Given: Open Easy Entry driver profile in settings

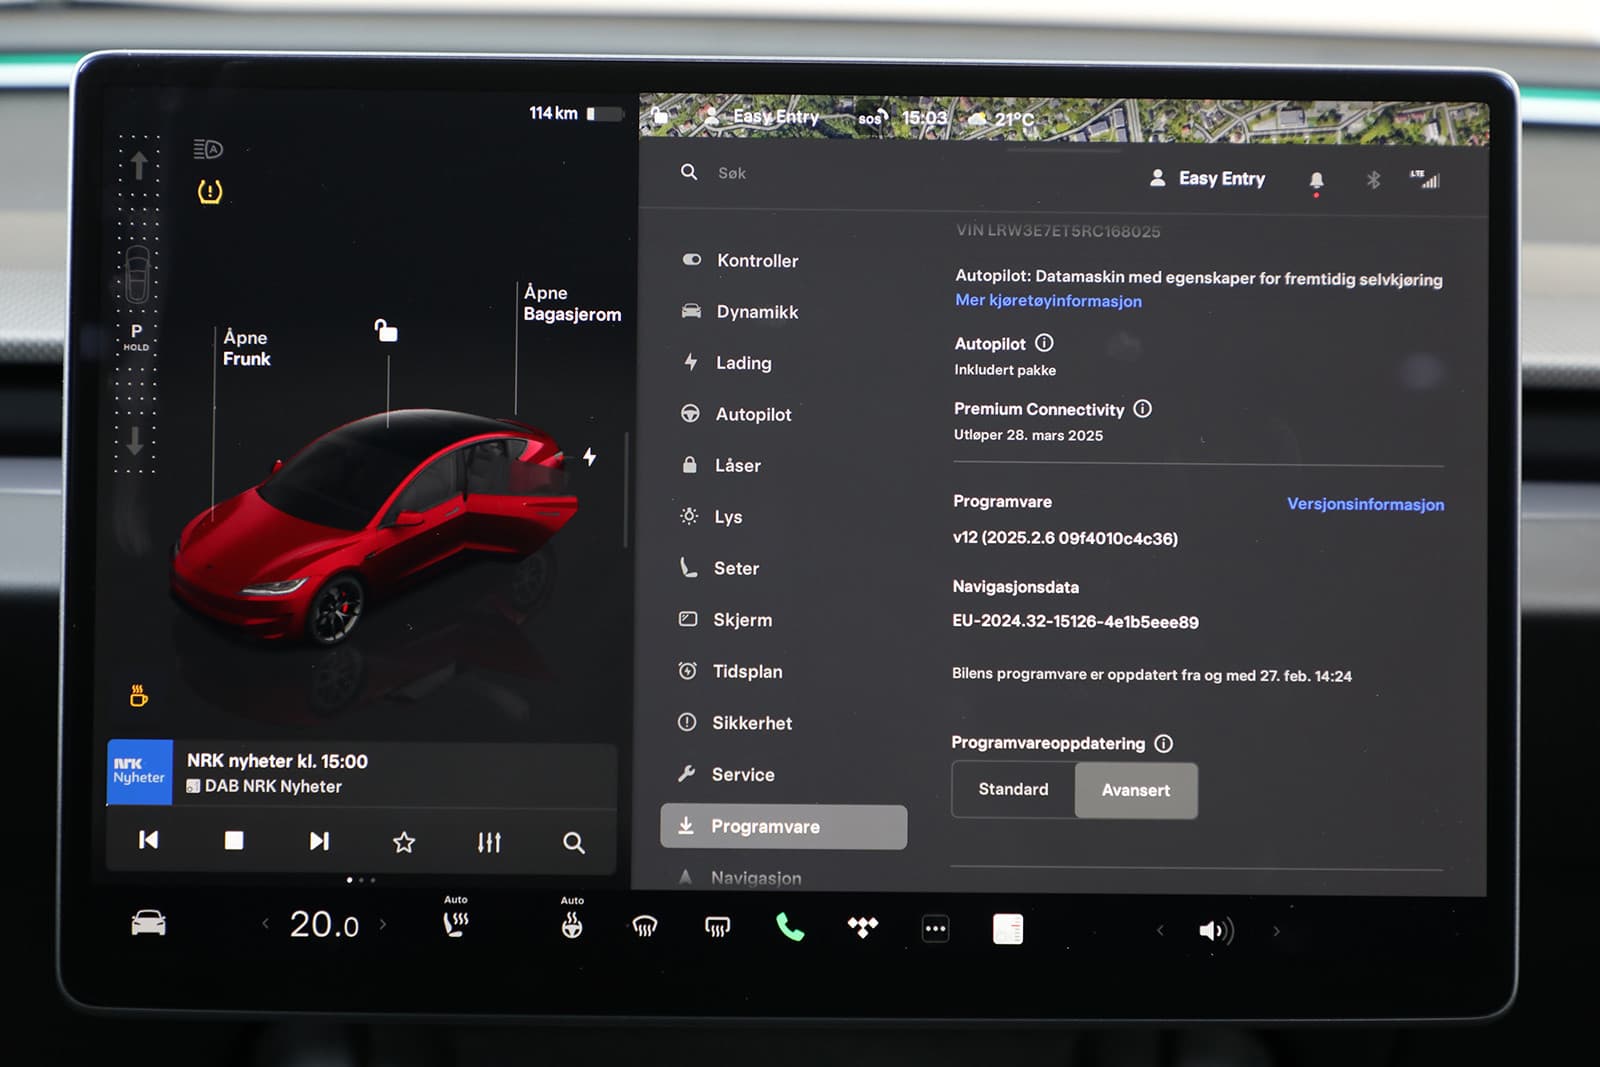Looking at the screenshot, I should [1207, 178].
